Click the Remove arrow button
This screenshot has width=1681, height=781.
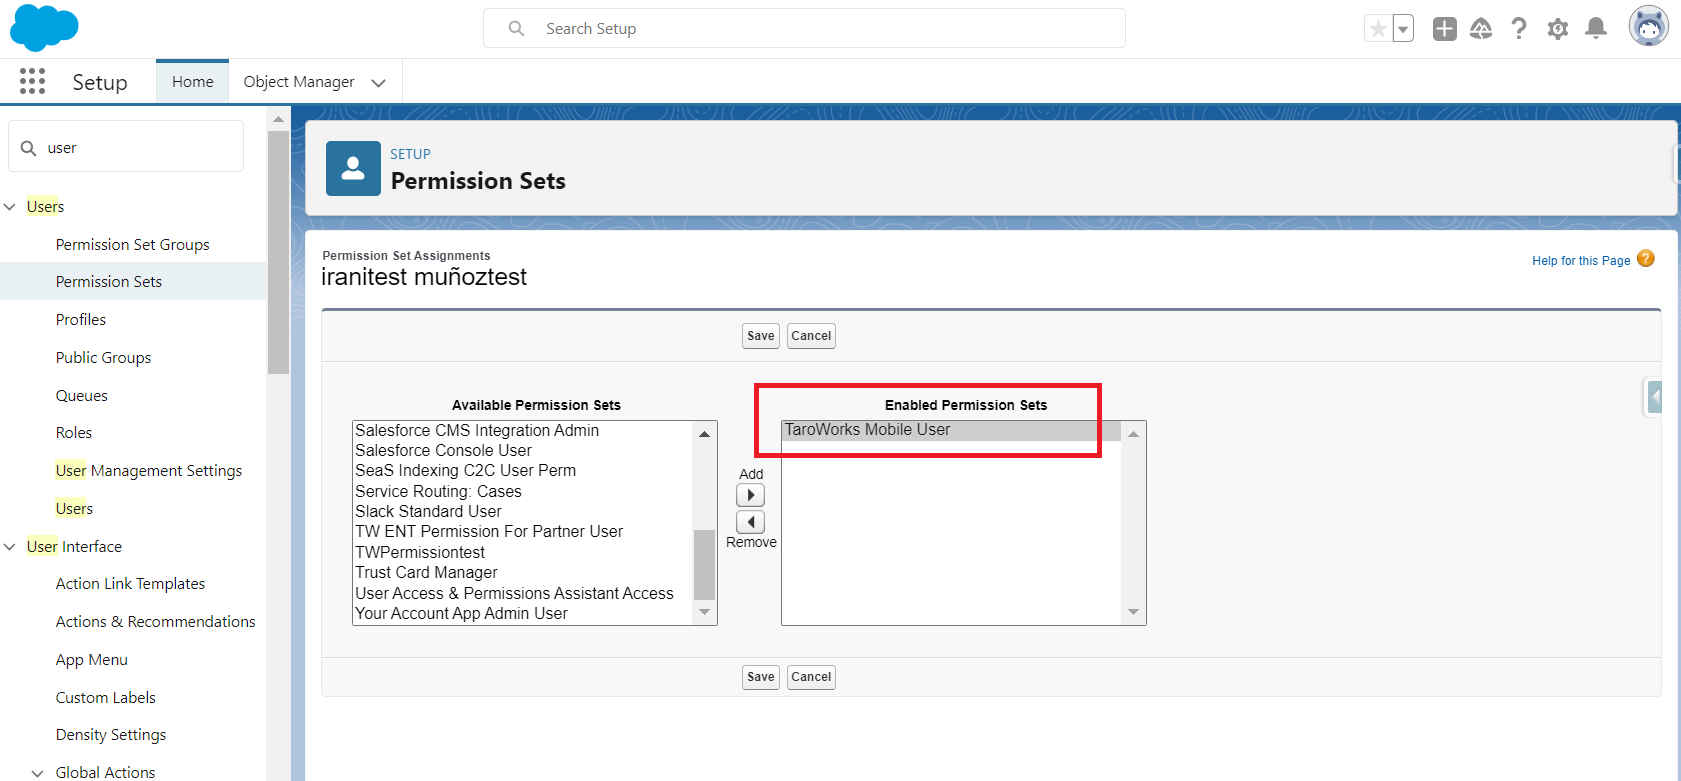click(750, 522)
